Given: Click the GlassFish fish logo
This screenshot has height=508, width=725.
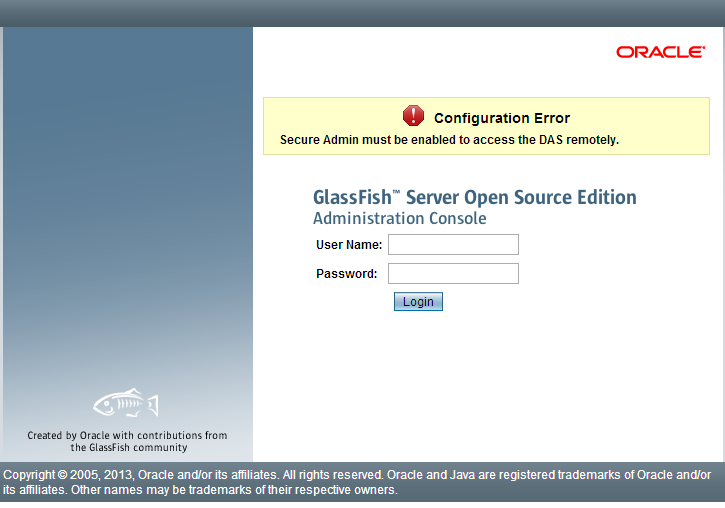Looking at the screenshot, I should (126, 403).
